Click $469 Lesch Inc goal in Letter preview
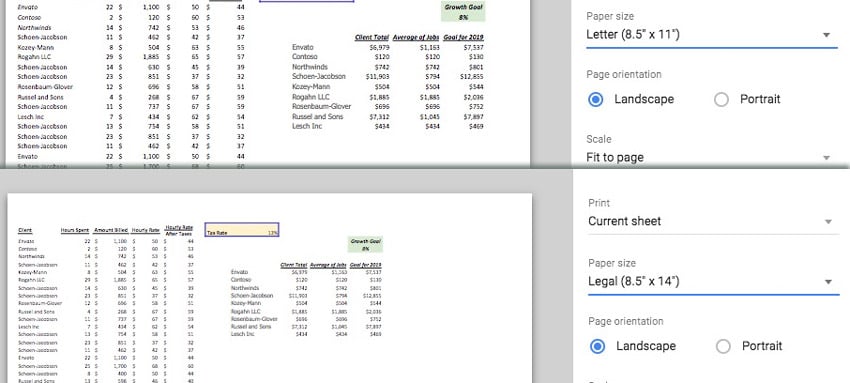Image resolution: width=850 pixels, height=383 pixels. pyautogui.click(x=475, y=126)
